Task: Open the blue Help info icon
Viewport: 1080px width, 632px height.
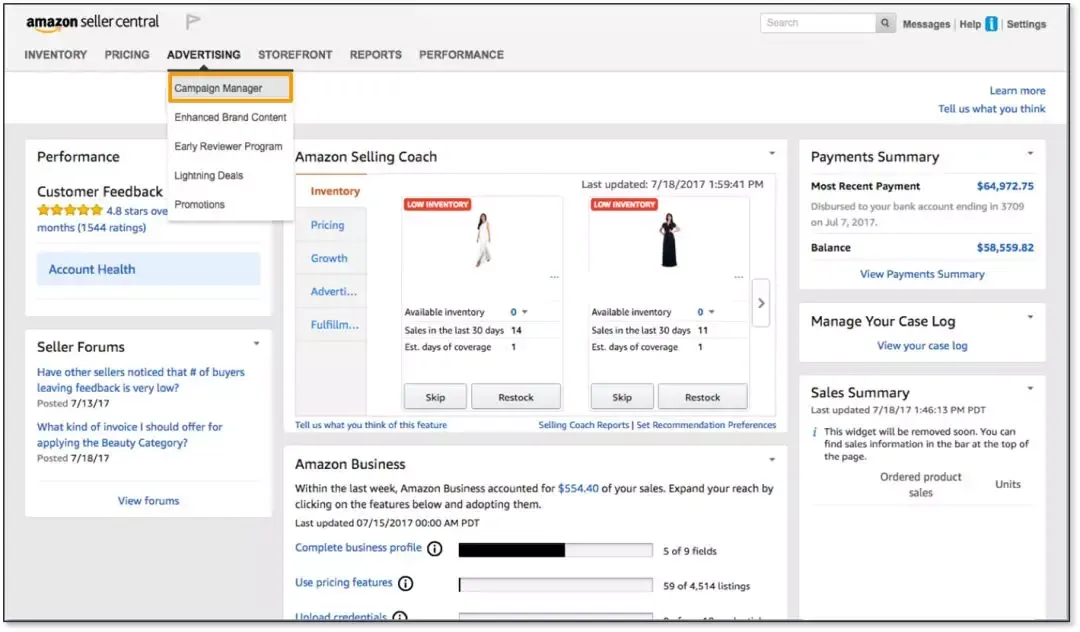Action: coord(991,24)
